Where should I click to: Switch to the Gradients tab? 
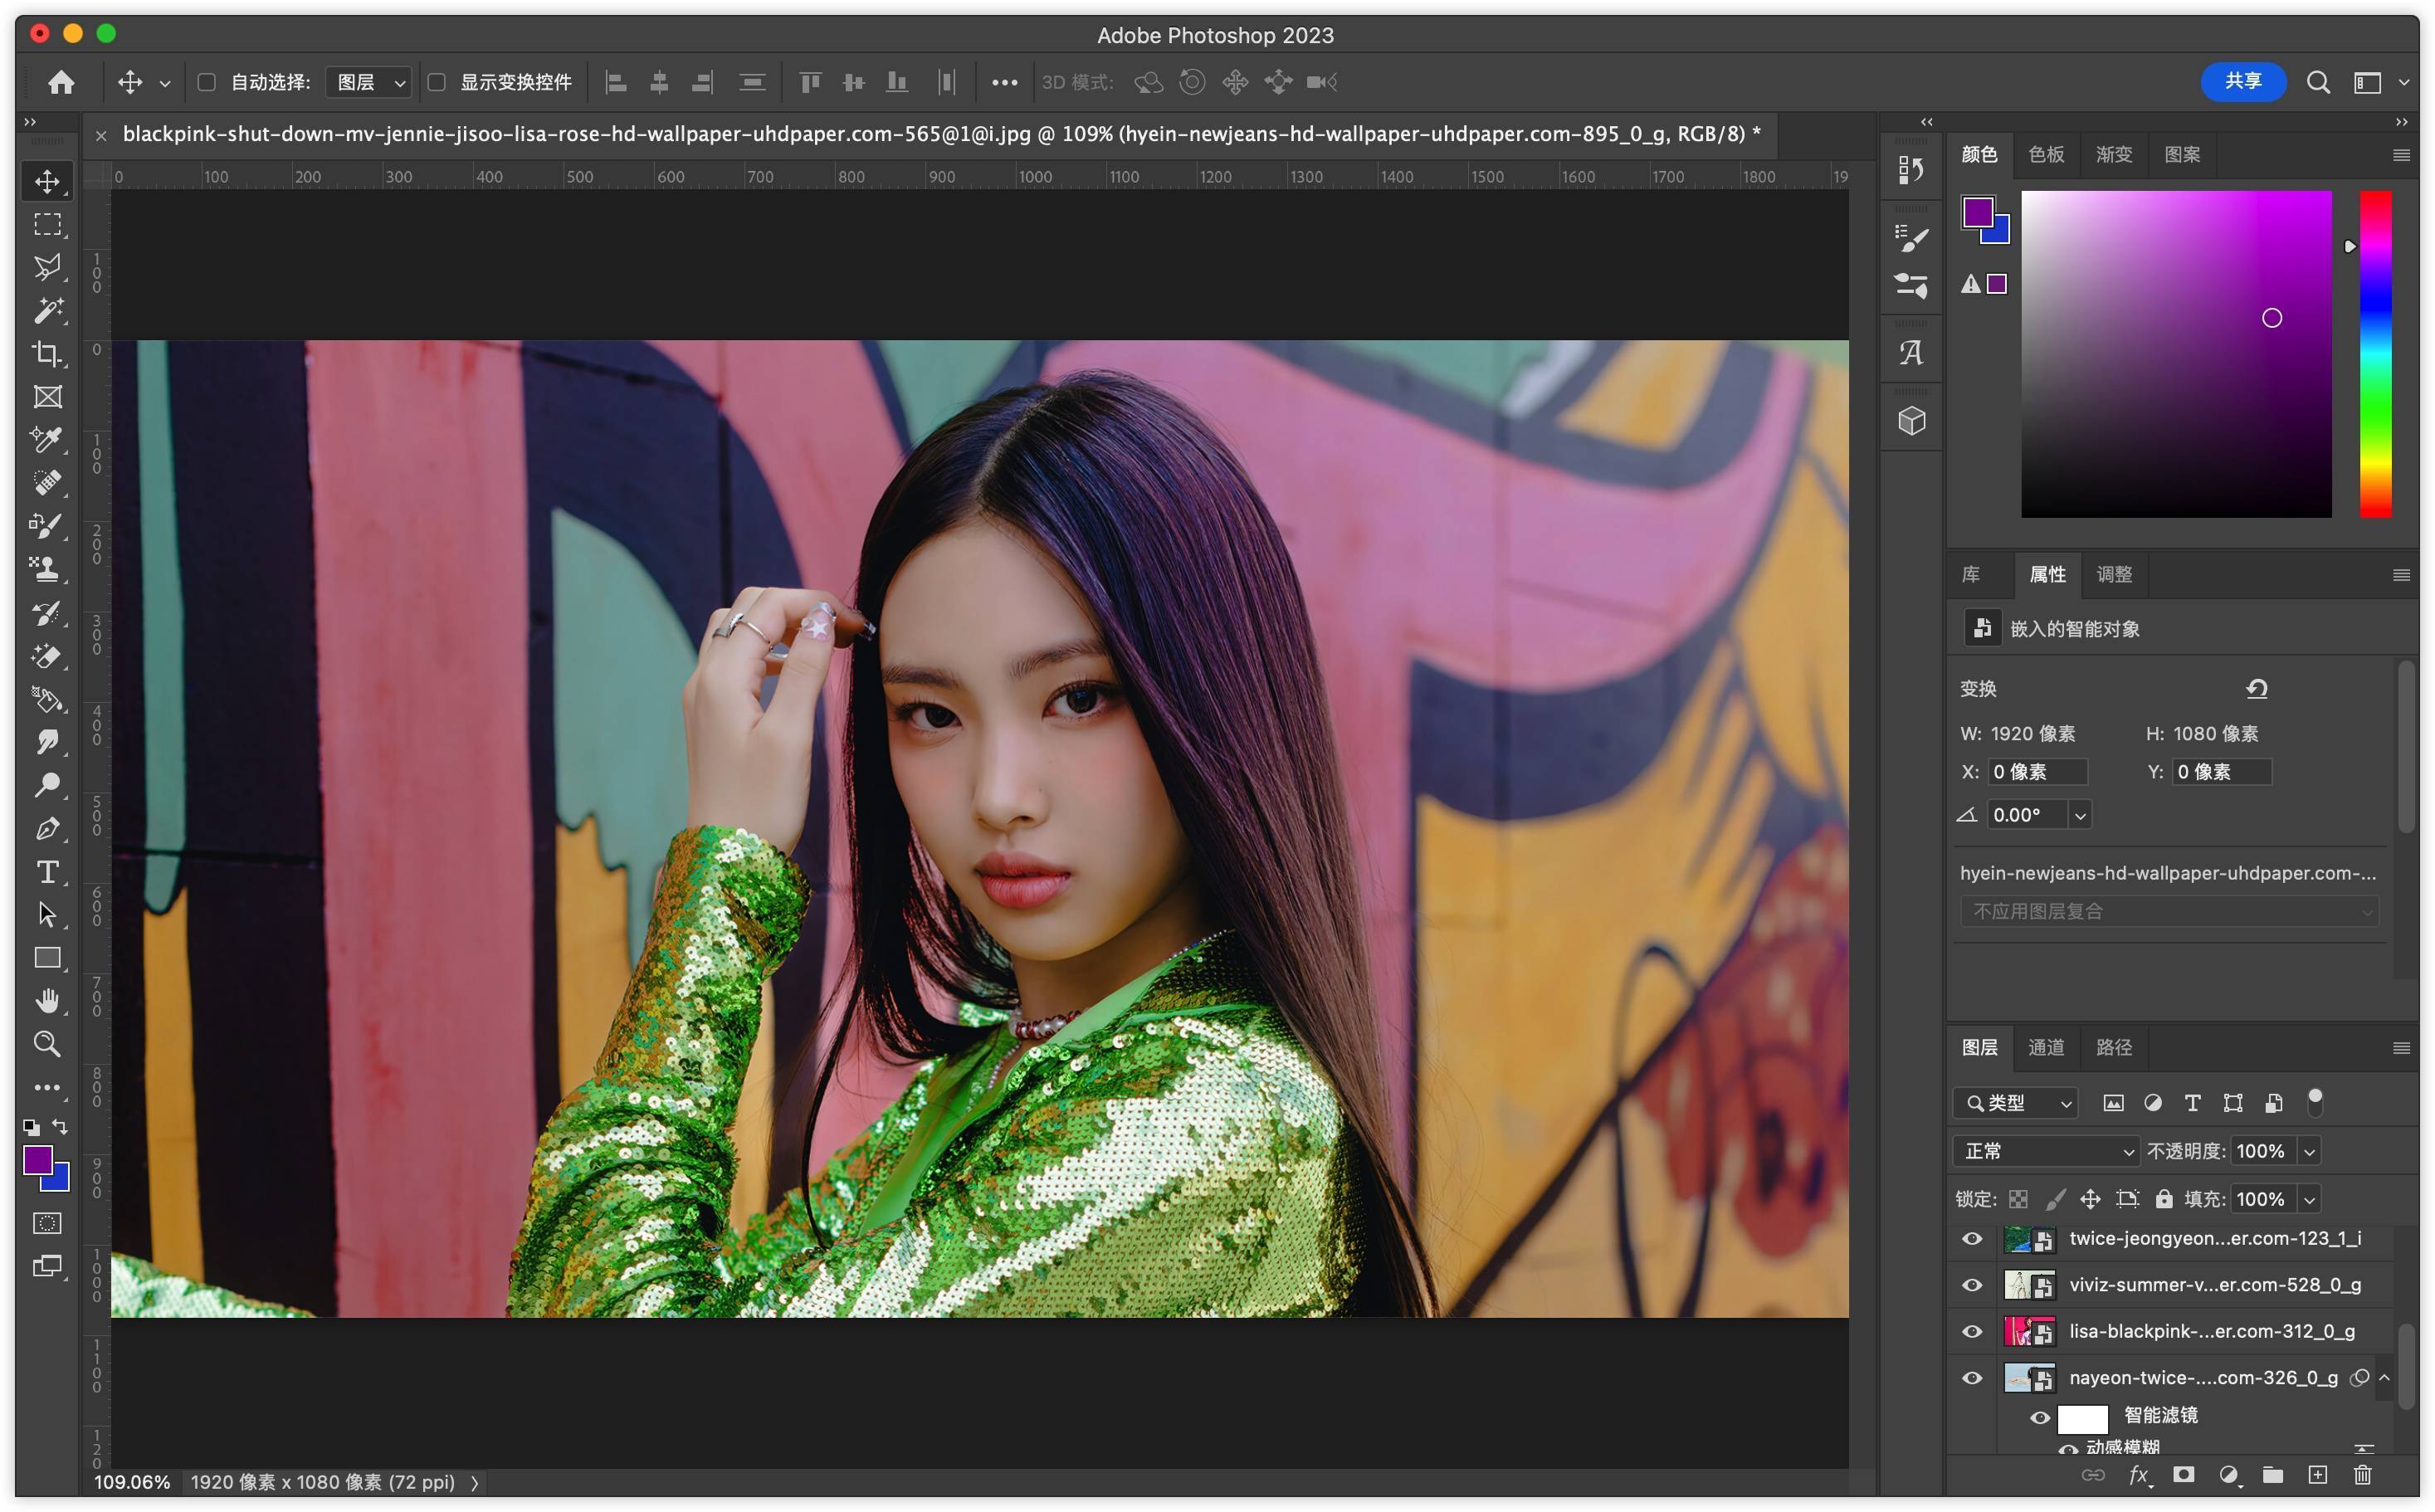2113,154
